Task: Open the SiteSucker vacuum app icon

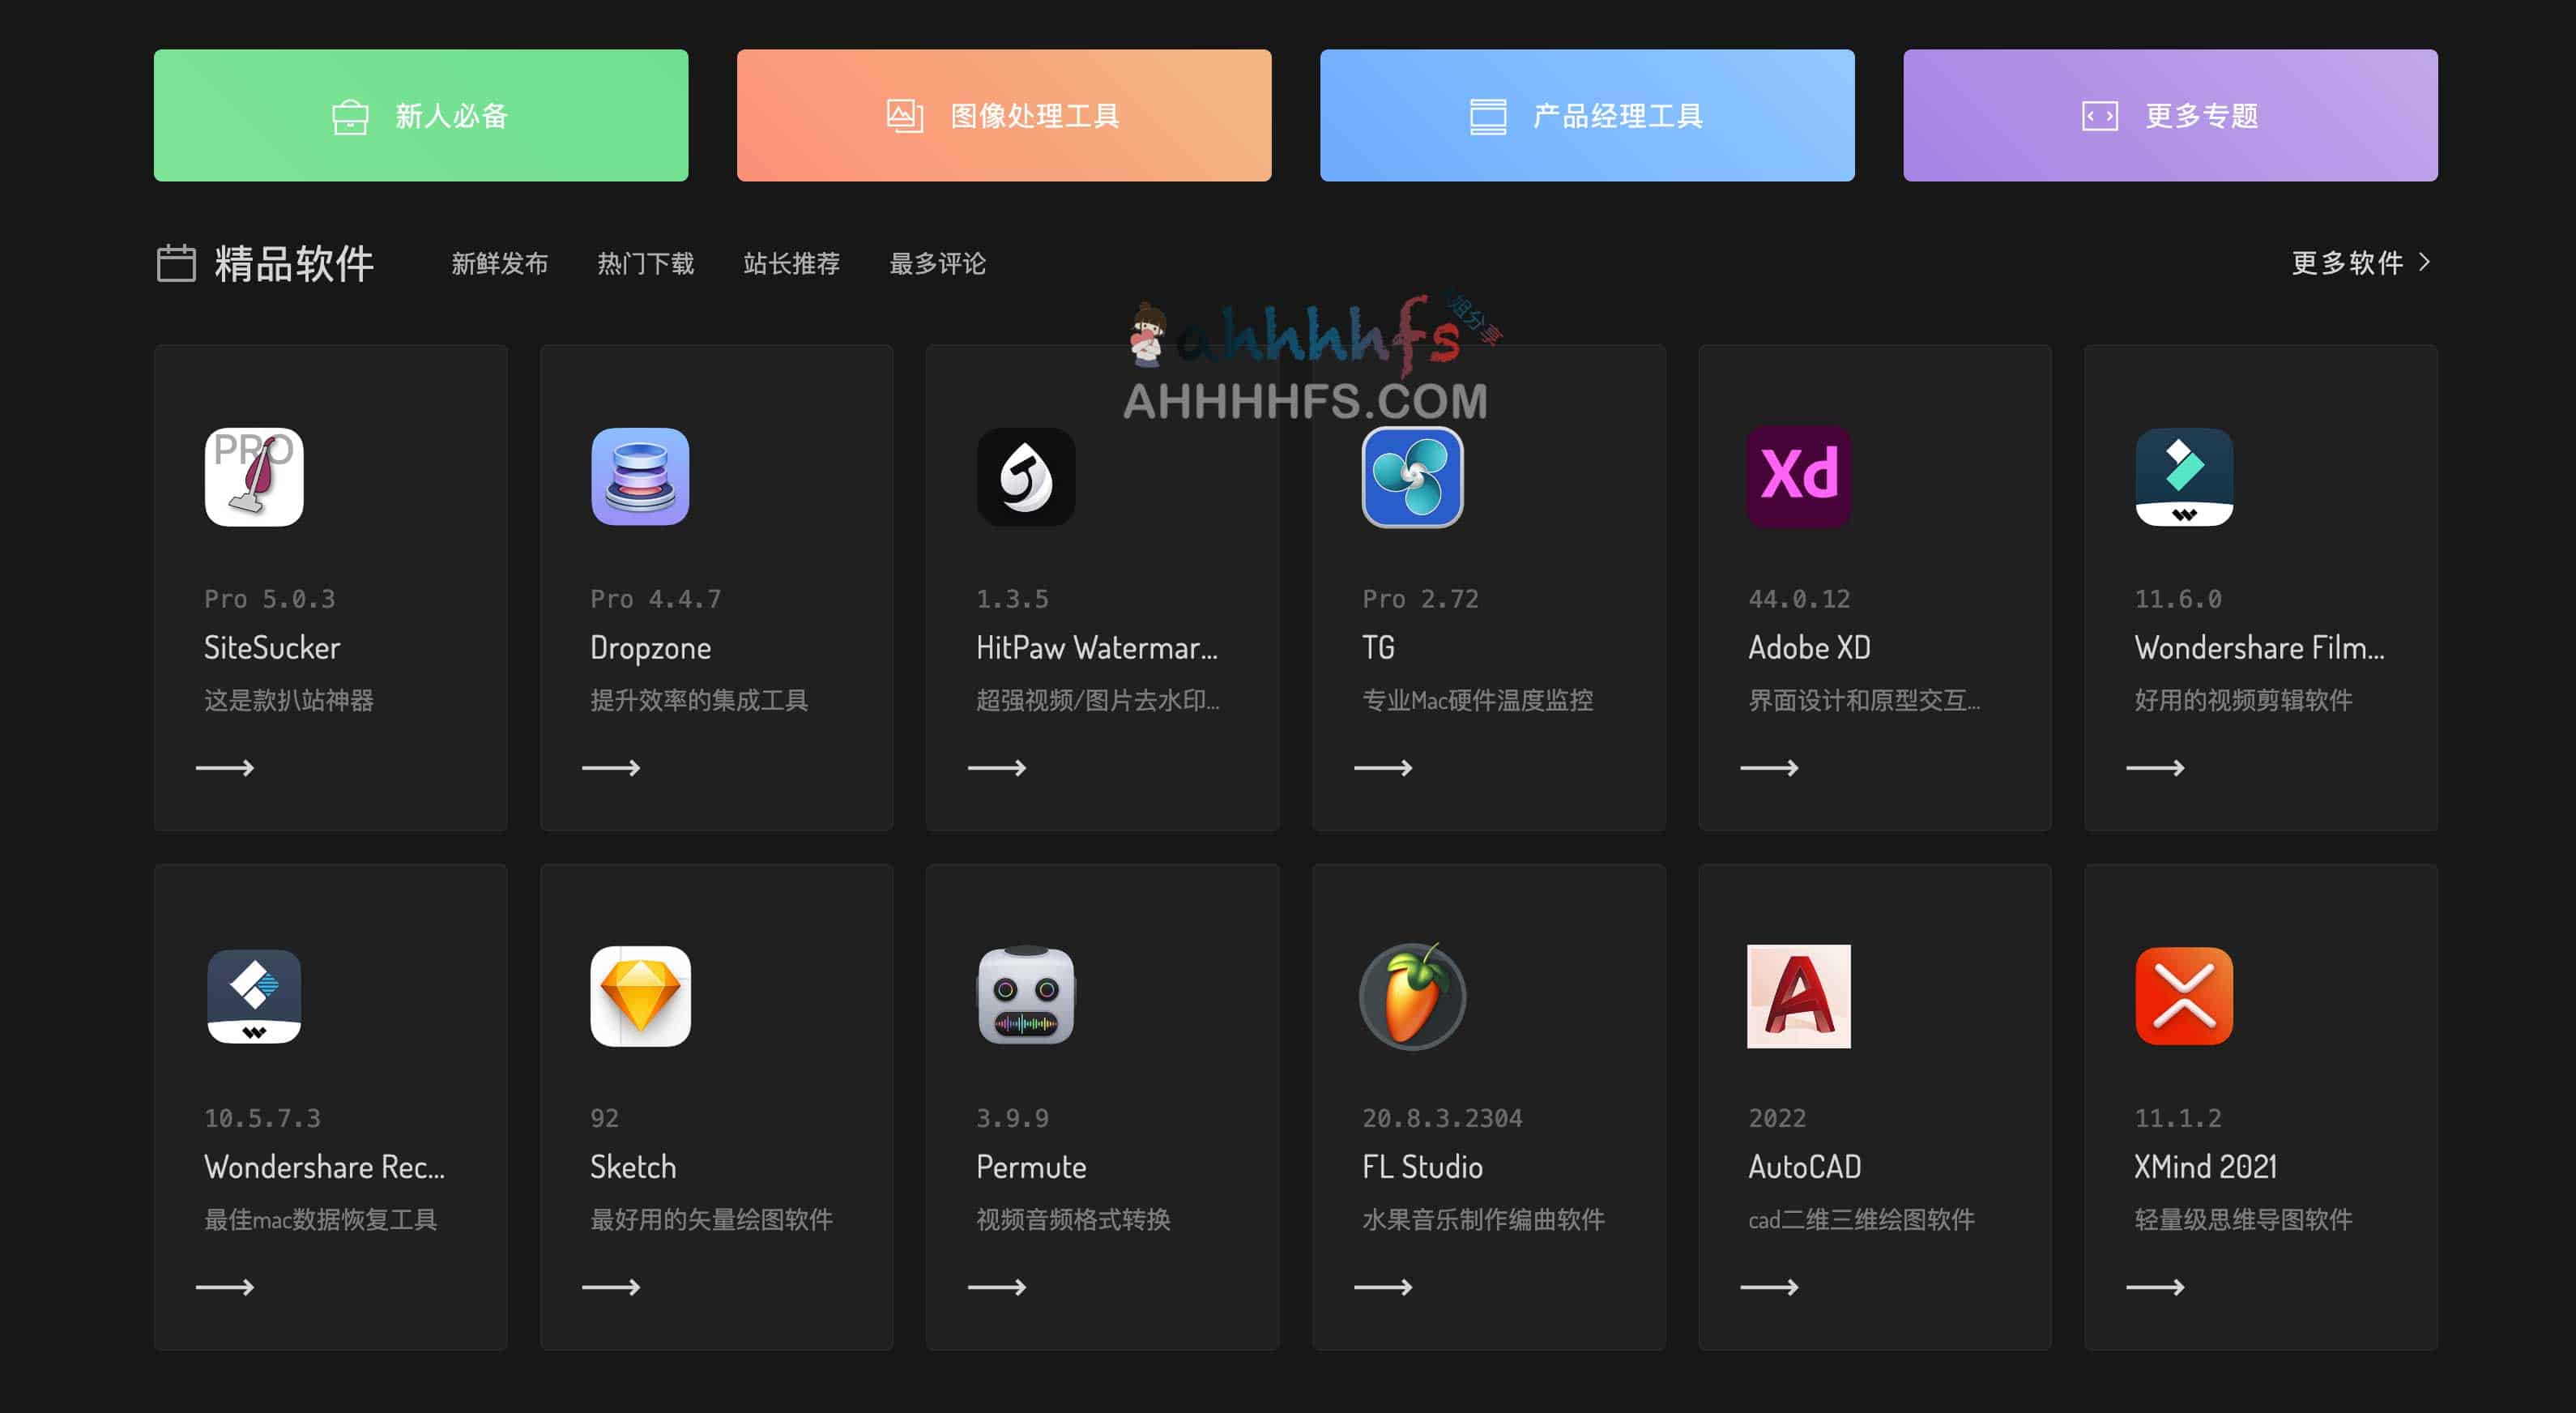Action: [254, 477]
